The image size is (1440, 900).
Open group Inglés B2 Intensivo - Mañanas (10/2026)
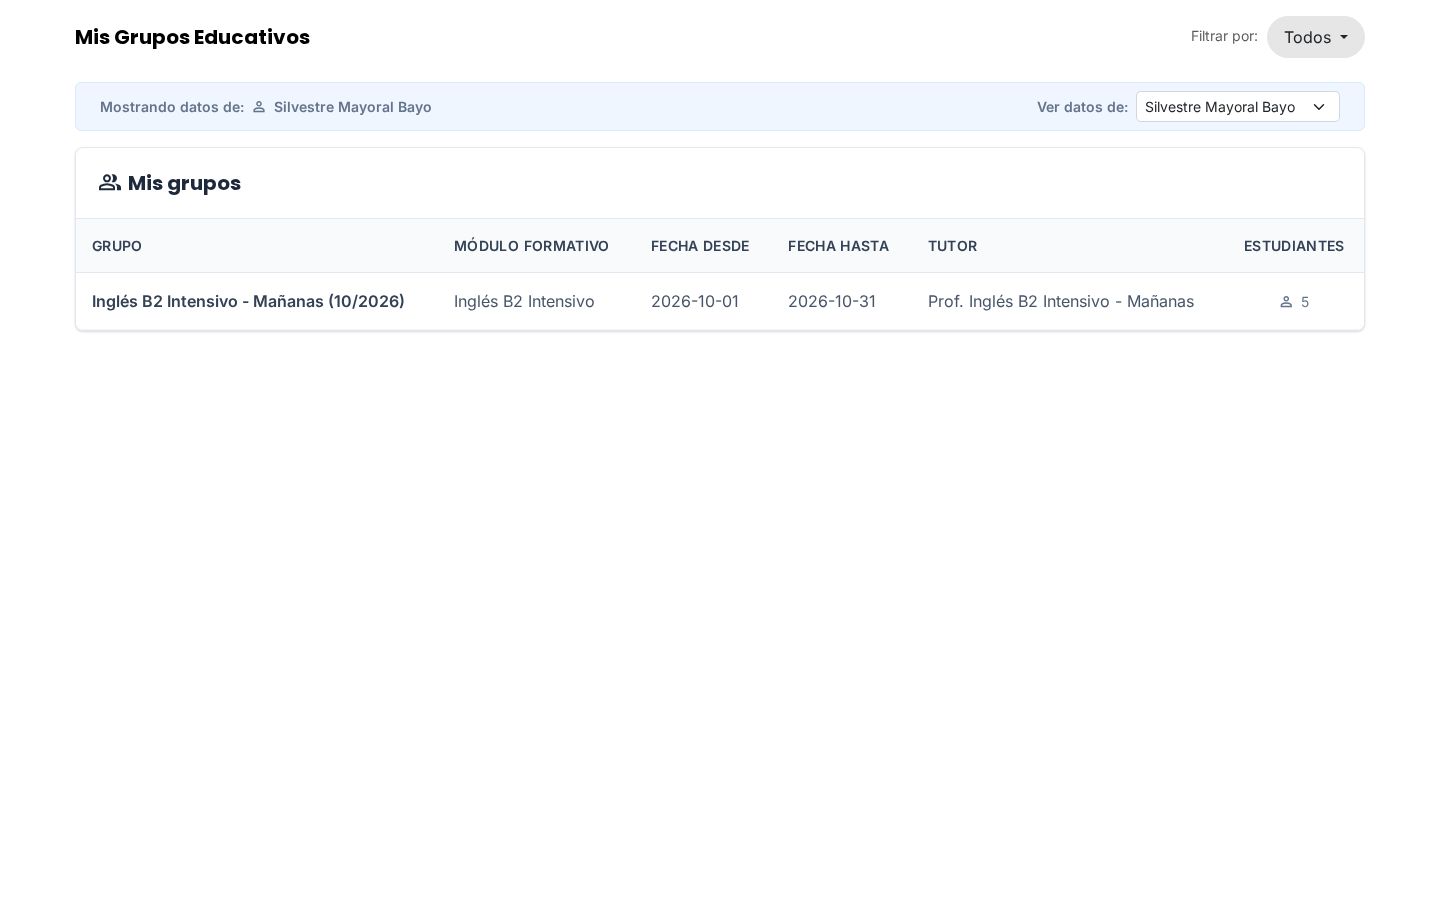(248, 301)
